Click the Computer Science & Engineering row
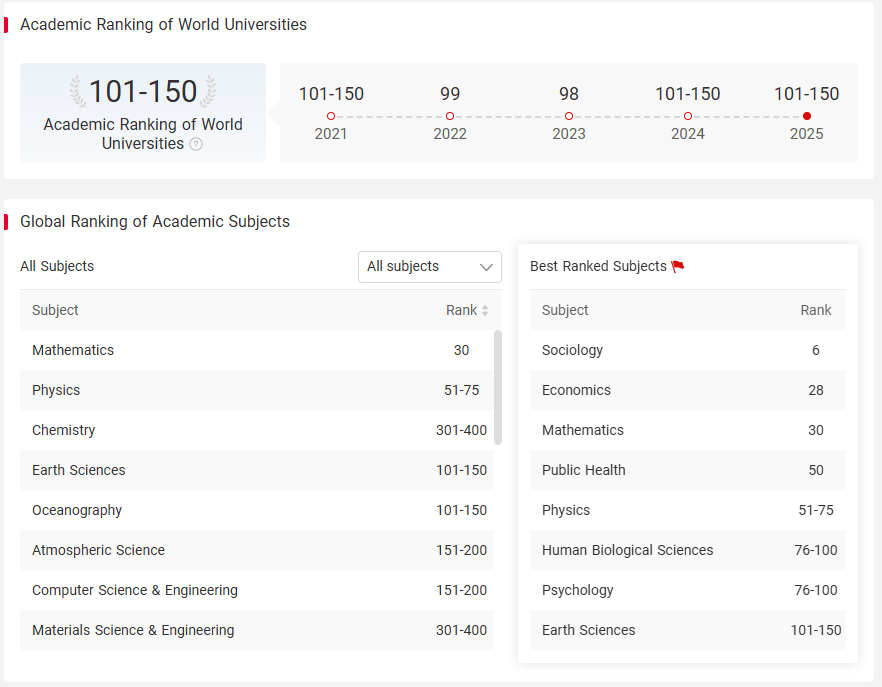 pyautogui.click(x=257, y=590)
